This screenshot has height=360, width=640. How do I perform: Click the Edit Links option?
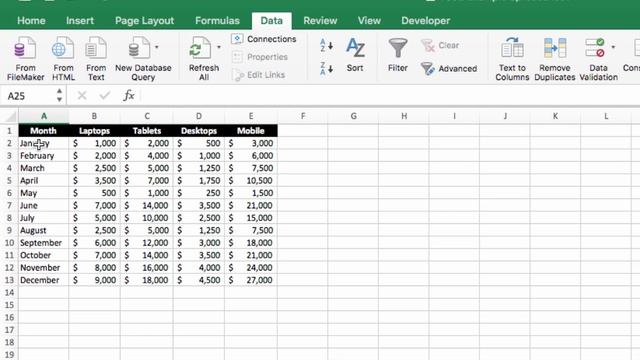coord(258,75)
